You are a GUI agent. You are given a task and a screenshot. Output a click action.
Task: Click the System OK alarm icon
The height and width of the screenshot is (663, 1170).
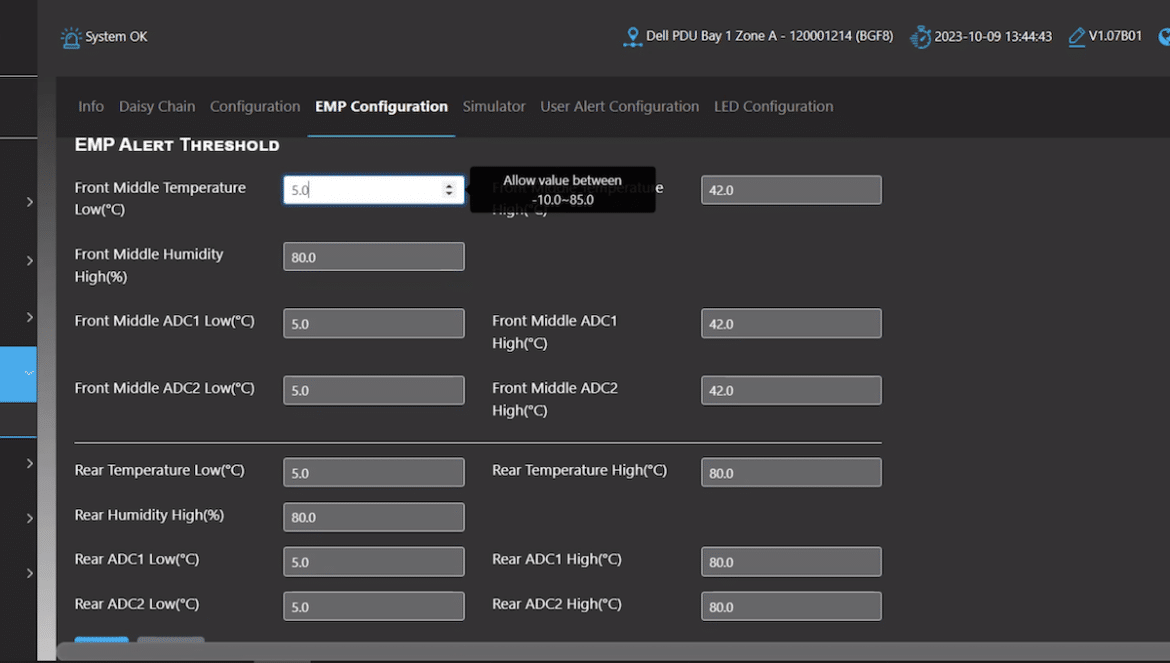pos(71,37)
